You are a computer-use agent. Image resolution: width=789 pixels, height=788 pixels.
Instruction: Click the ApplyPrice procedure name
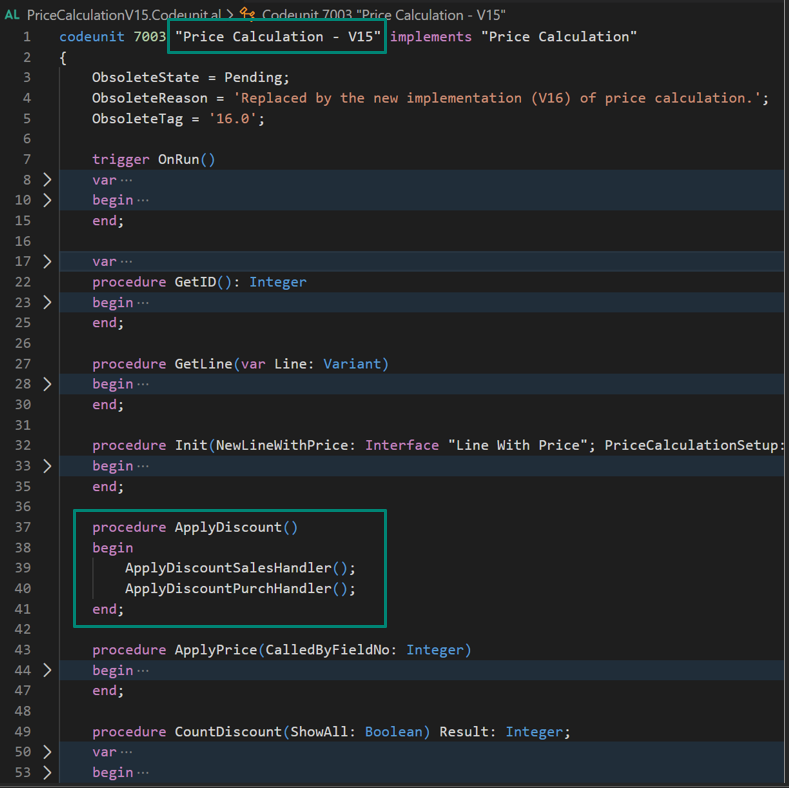[216, 650]
